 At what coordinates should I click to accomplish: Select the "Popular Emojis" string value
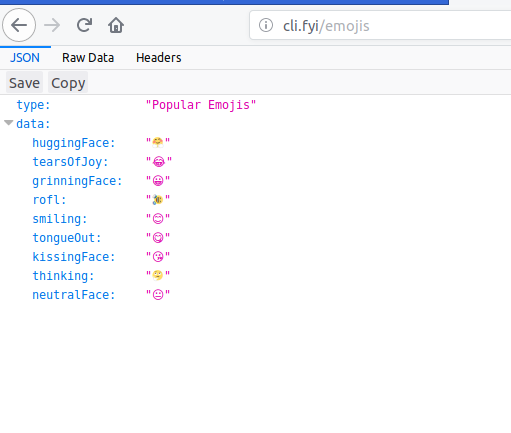tap(201, 105)
